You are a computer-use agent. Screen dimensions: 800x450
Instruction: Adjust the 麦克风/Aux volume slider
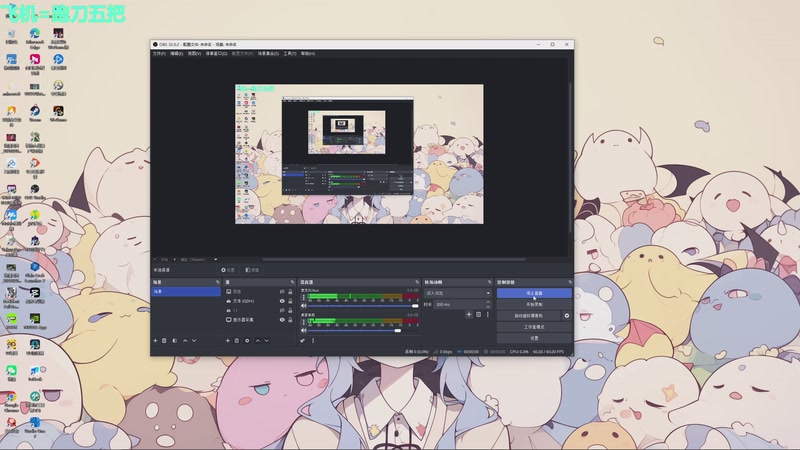[363, 306]
